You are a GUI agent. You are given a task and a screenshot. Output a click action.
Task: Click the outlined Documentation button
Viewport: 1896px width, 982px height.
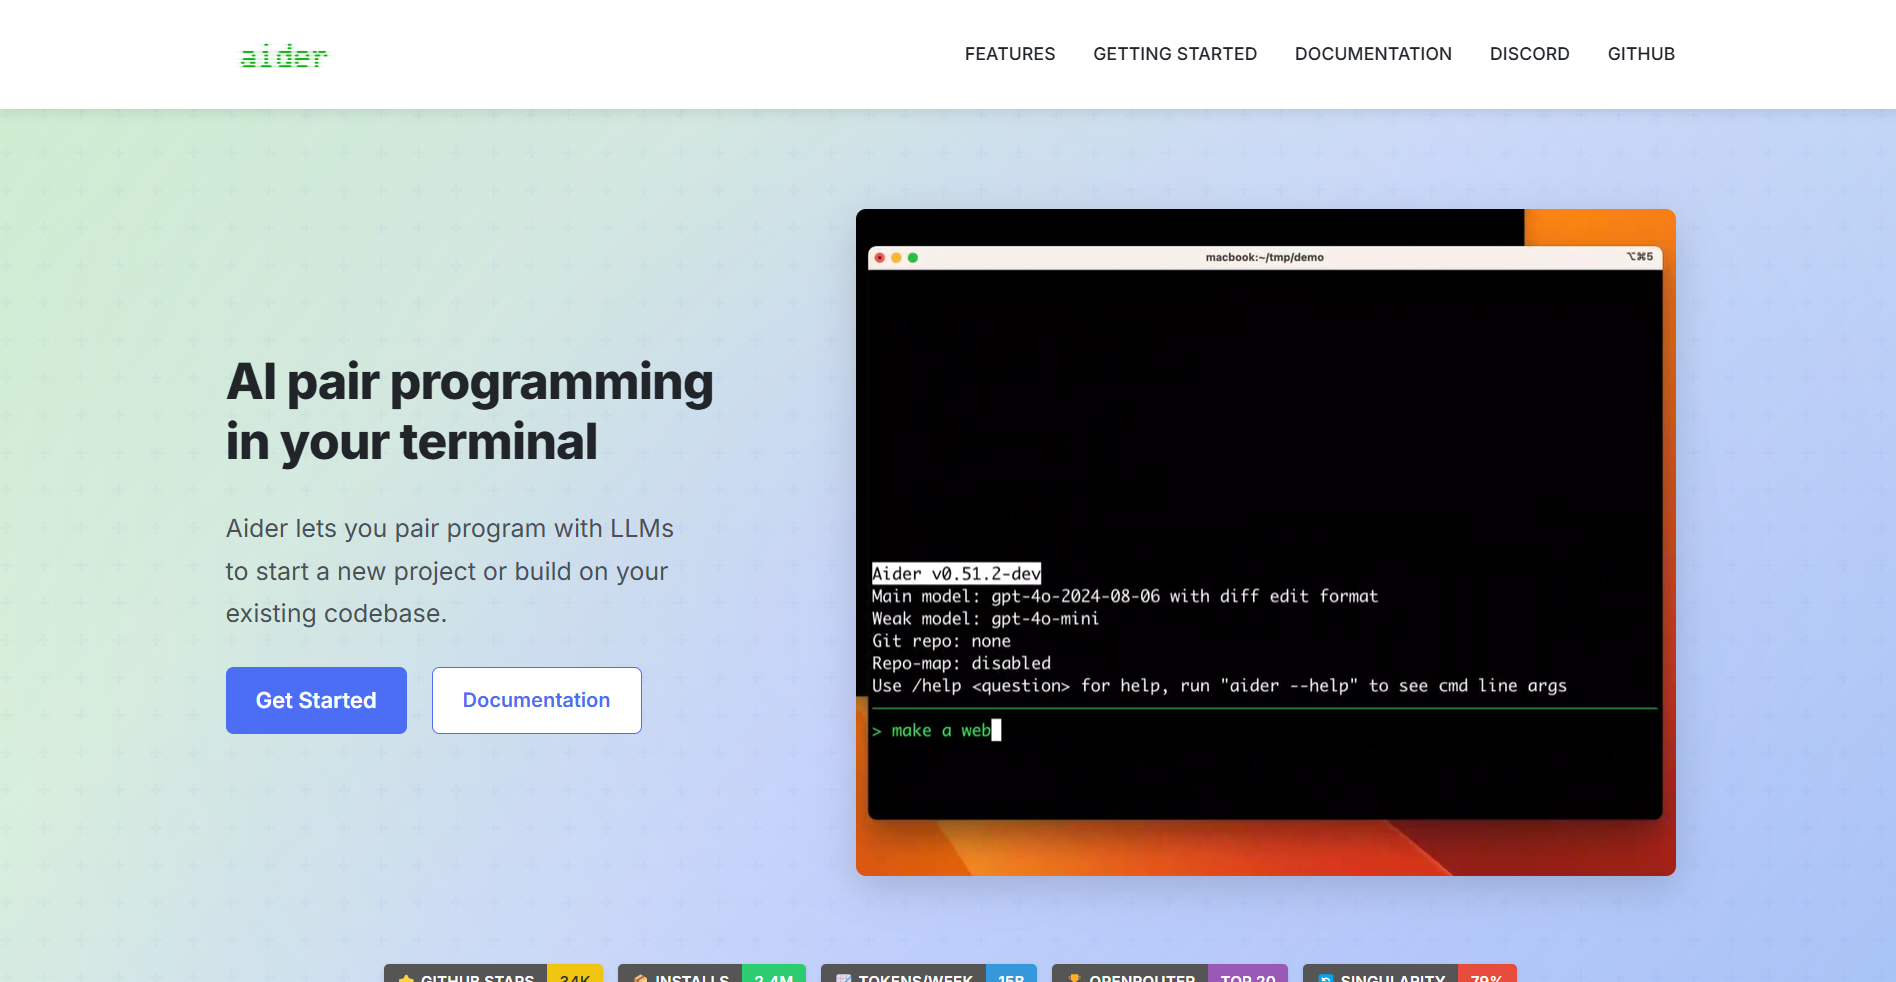[x=537, y=700]
